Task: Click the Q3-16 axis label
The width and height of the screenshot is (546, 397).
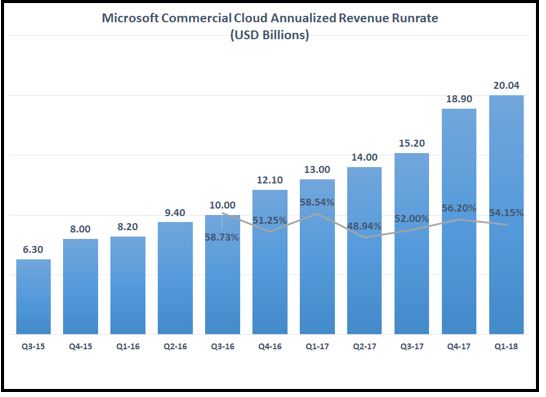Action: point(223,347)
